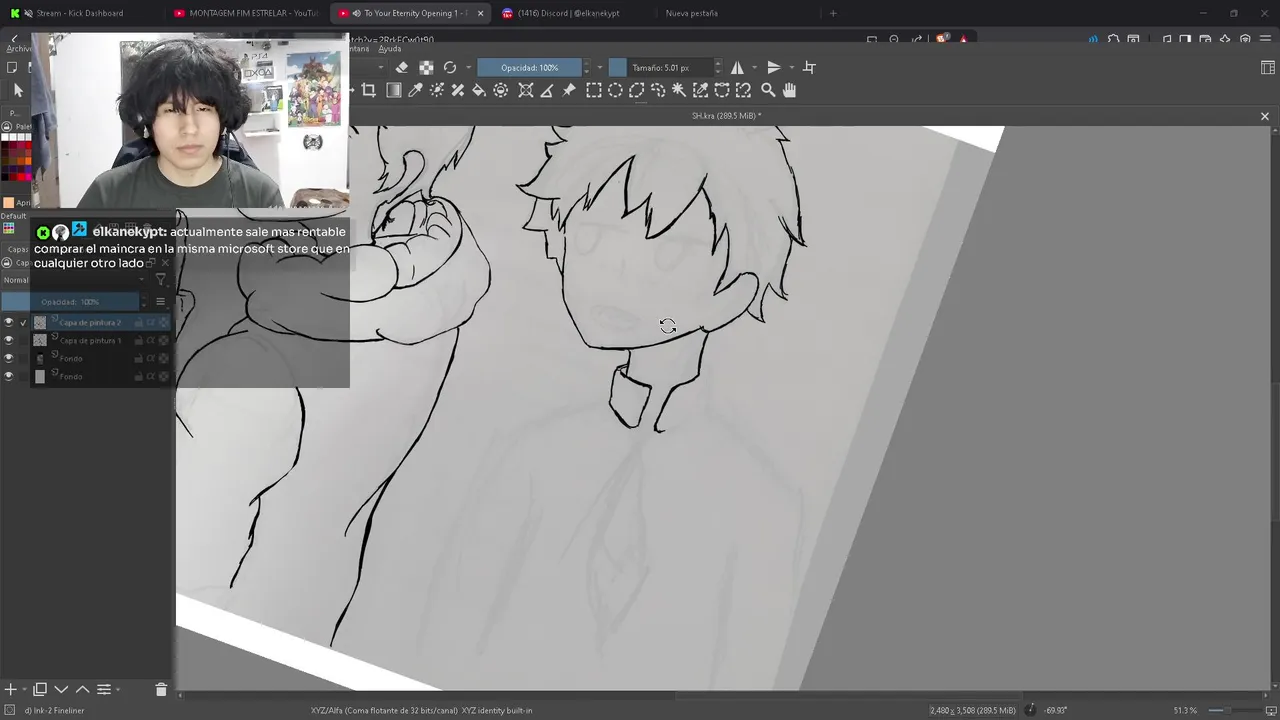Image resolution: width=1280 pixels, height=720 pixels.
Task: Open a new browser tab with plus
Action: click(833, 13)
